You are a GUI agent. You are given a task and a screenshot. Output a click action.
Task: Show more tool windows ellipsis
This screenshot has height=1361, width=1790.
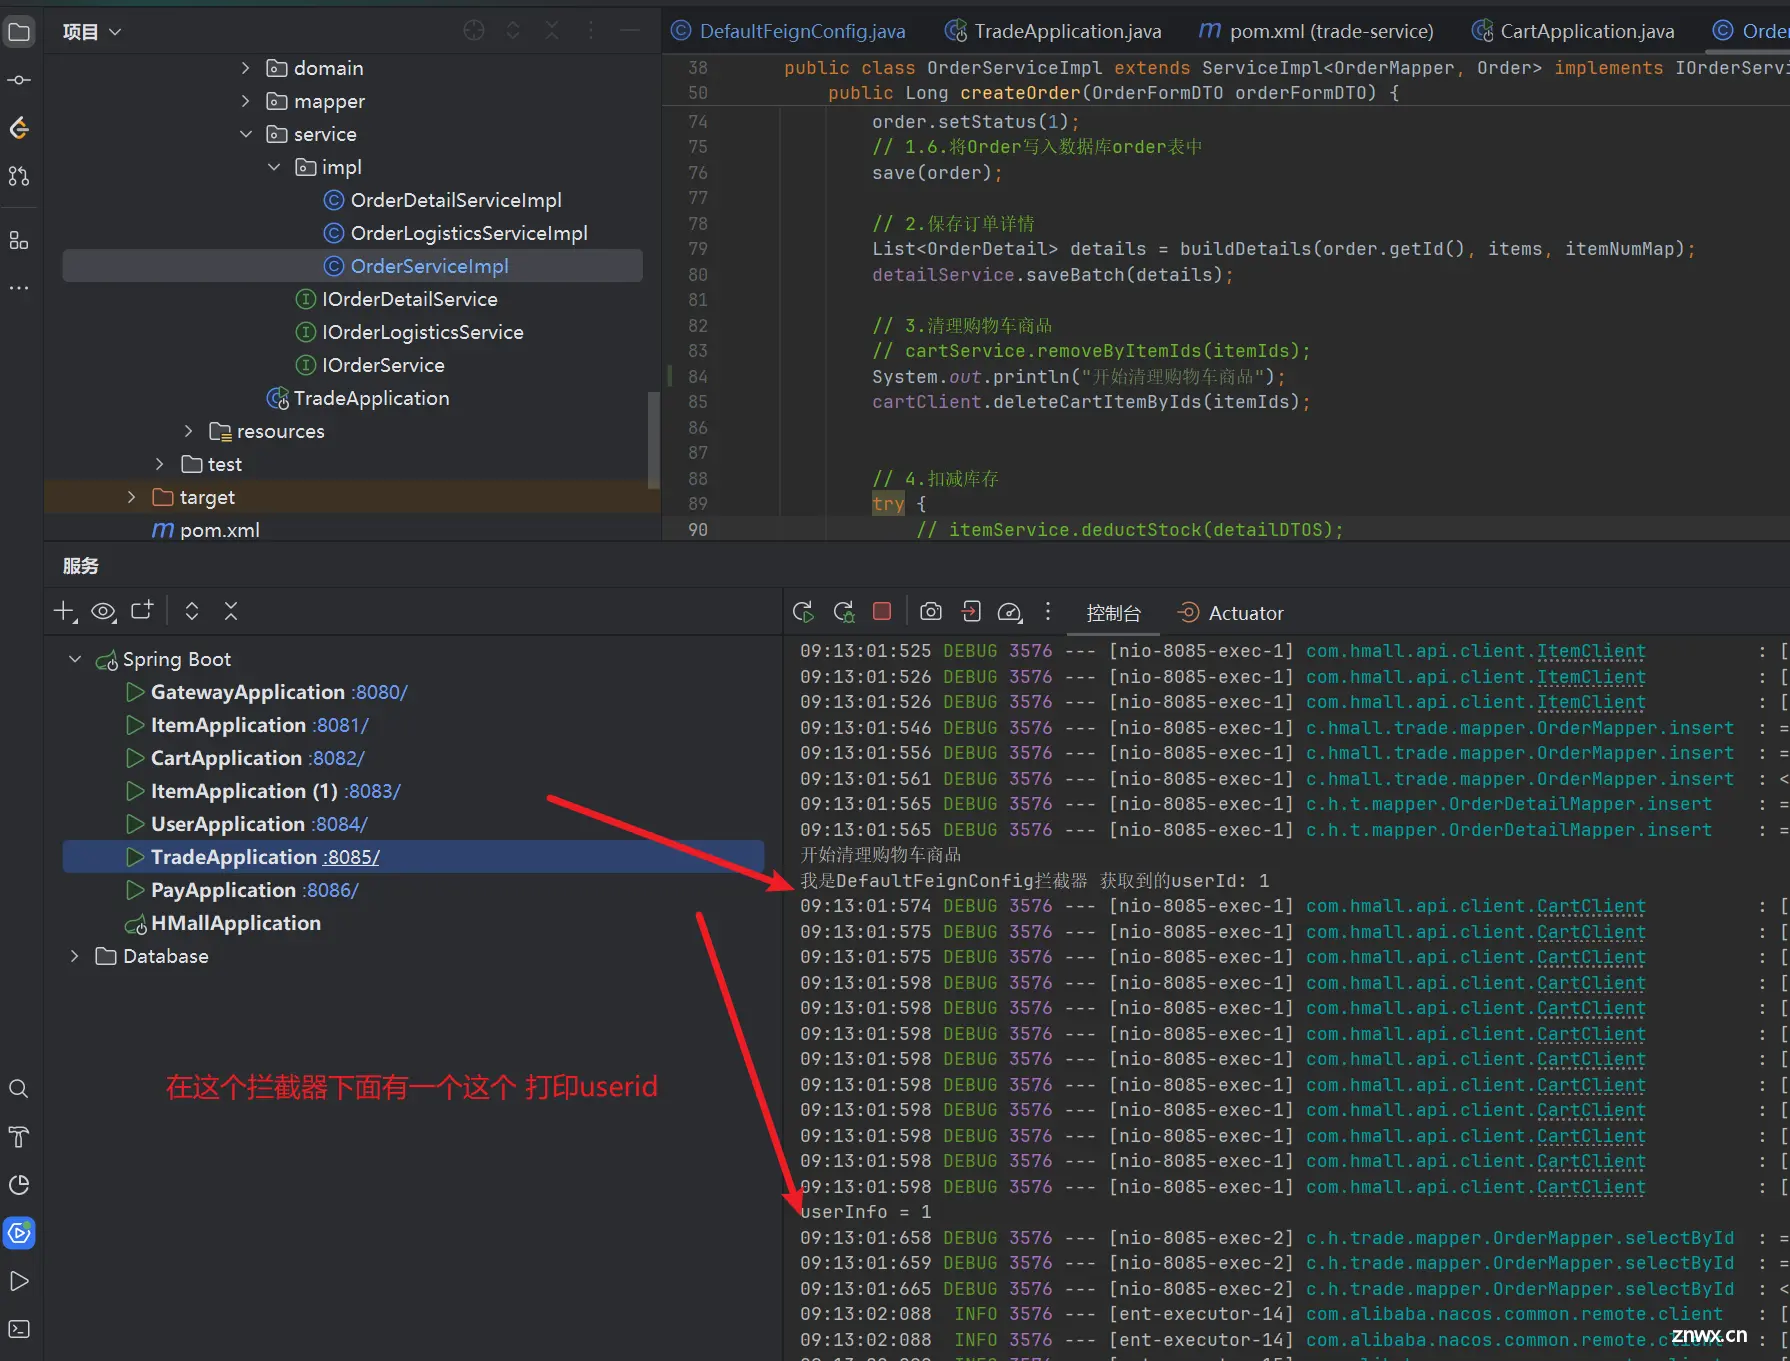click(19, 288)
